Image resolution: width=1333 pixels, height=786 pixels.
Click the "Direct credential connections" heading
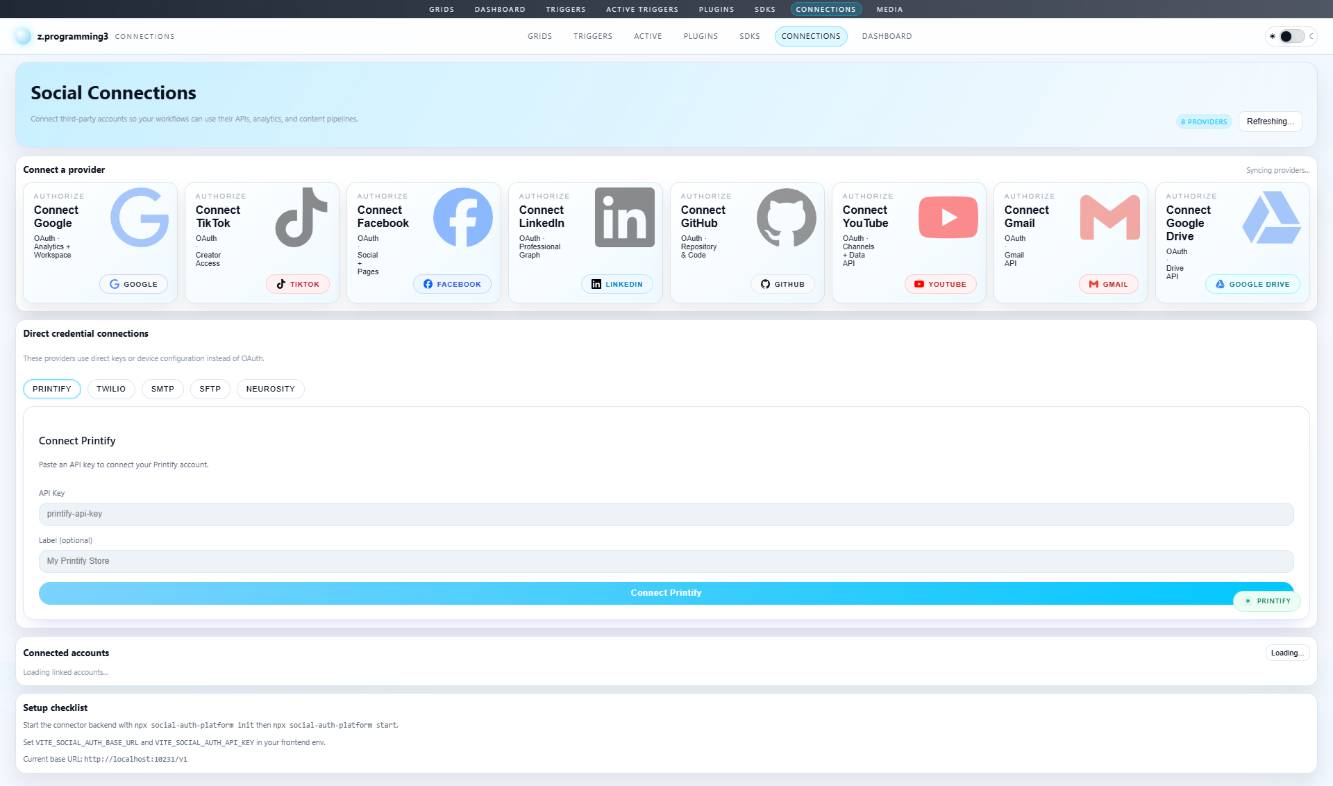[x=86, y=333]
